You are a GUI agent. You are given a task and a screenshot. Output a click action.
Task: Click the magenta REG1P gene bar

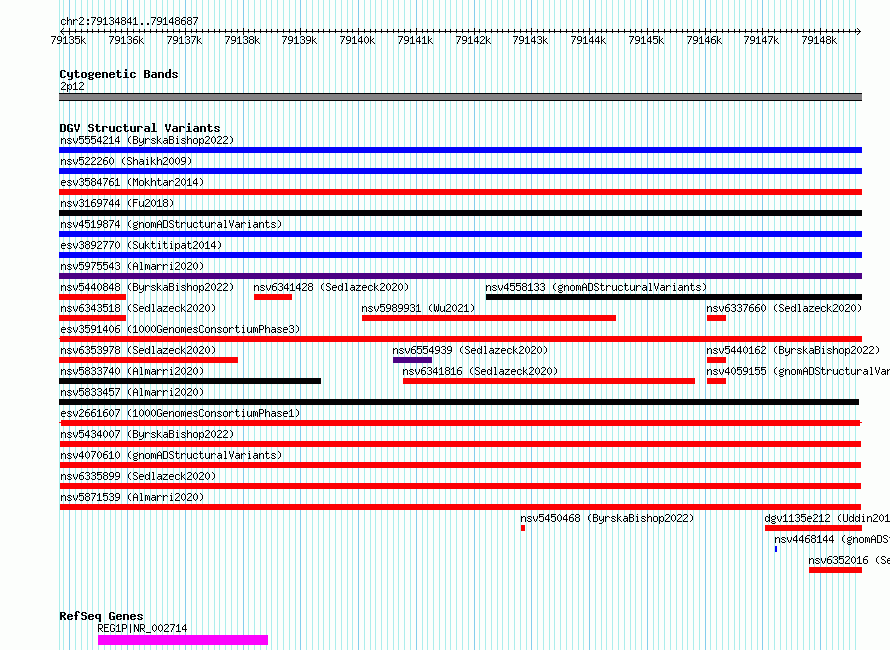(183, 640)
